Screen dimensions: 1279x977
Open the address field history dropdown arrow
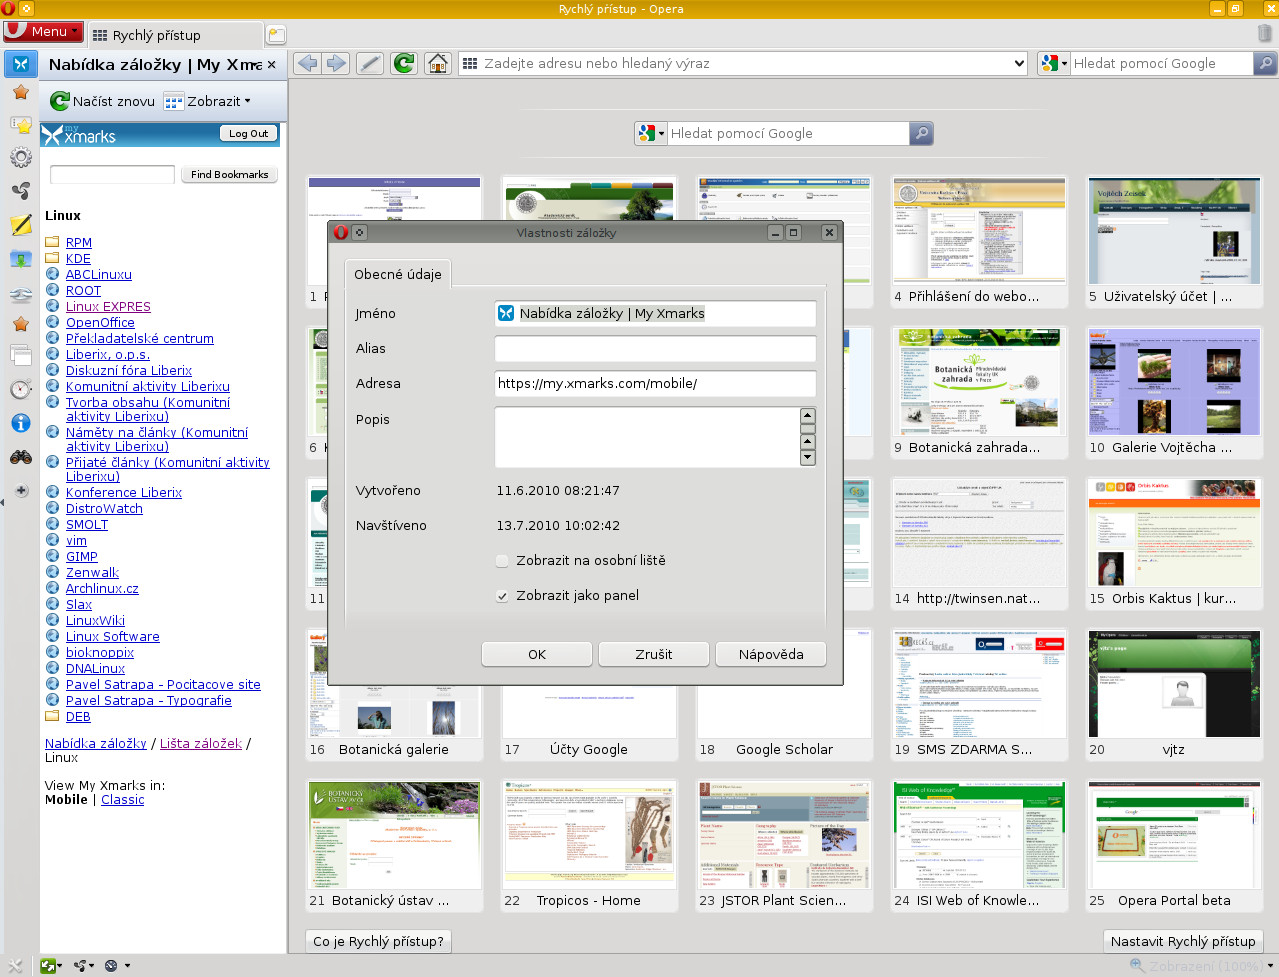[1019, 63]
